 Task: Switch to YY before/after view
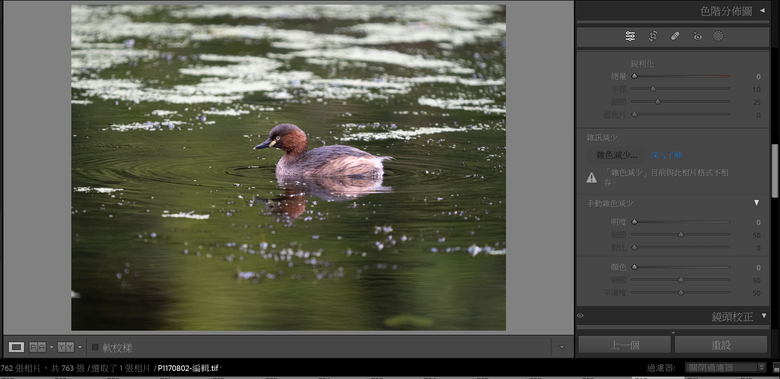coord(66,347)
